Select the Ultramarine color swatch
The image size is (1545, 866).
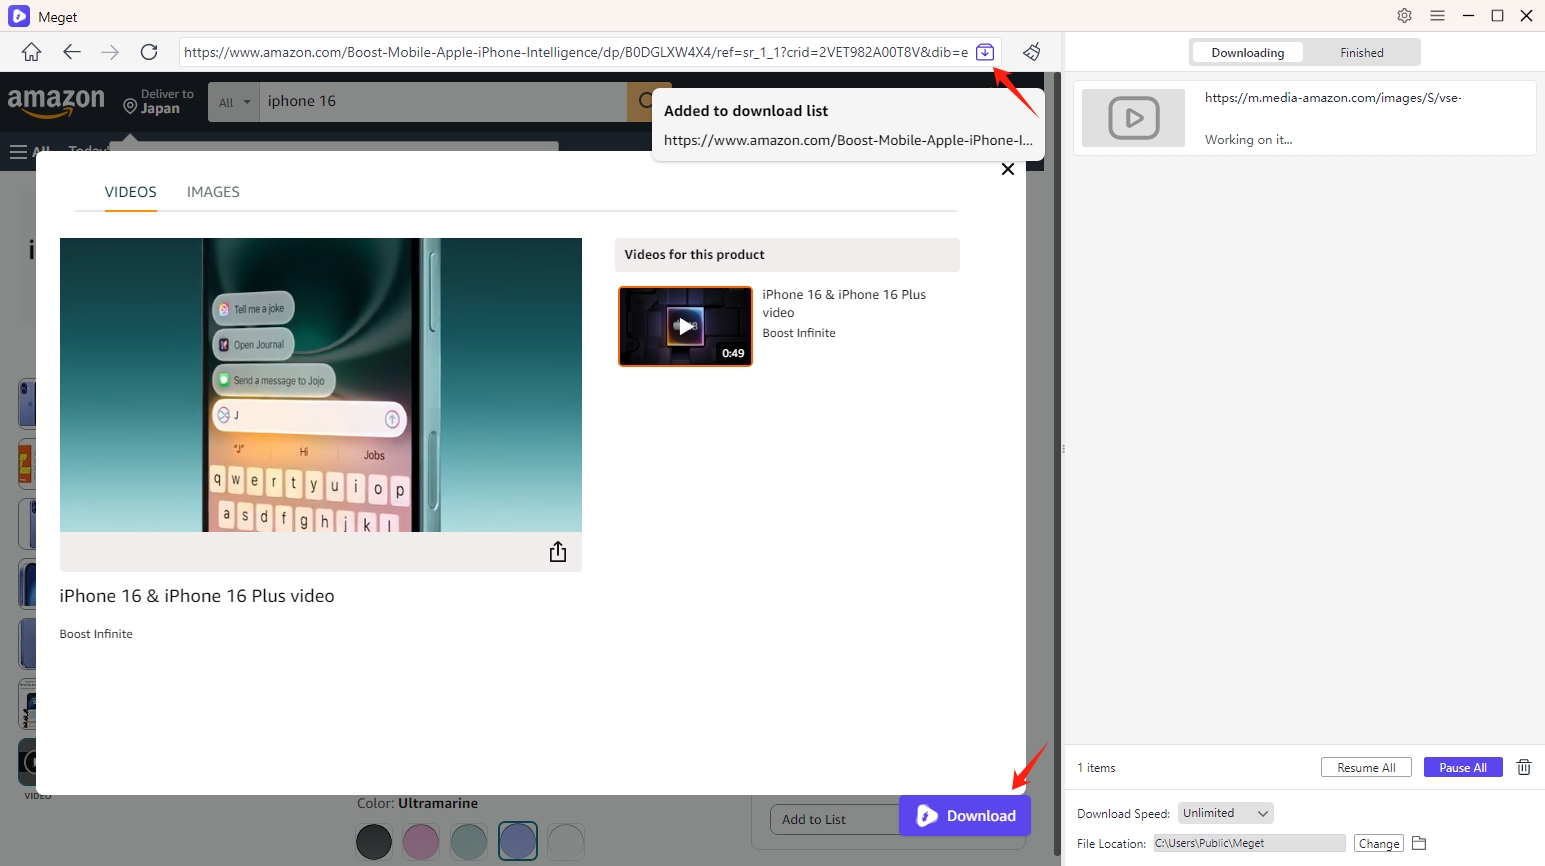point(518,842)
